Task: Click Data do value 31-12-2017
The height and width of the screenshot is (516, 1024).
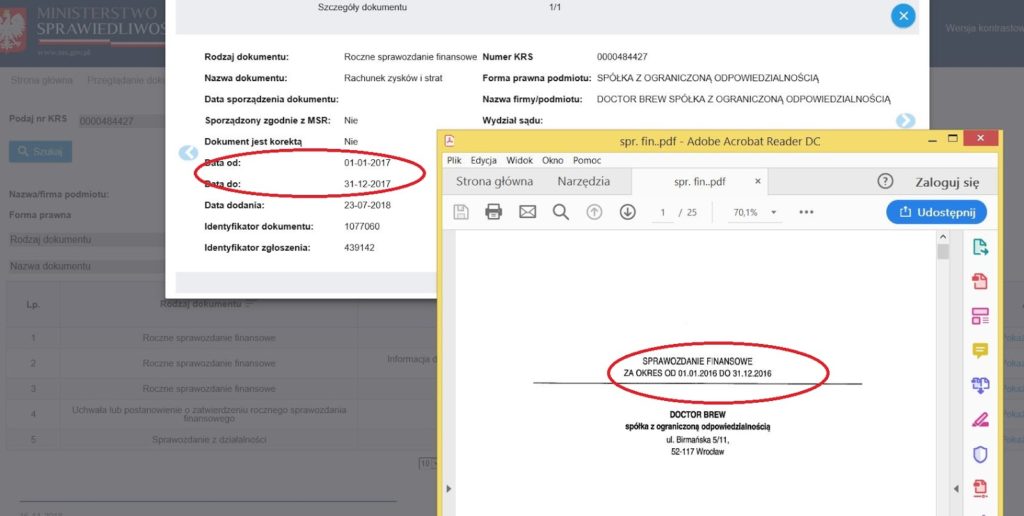Action: 367,184
